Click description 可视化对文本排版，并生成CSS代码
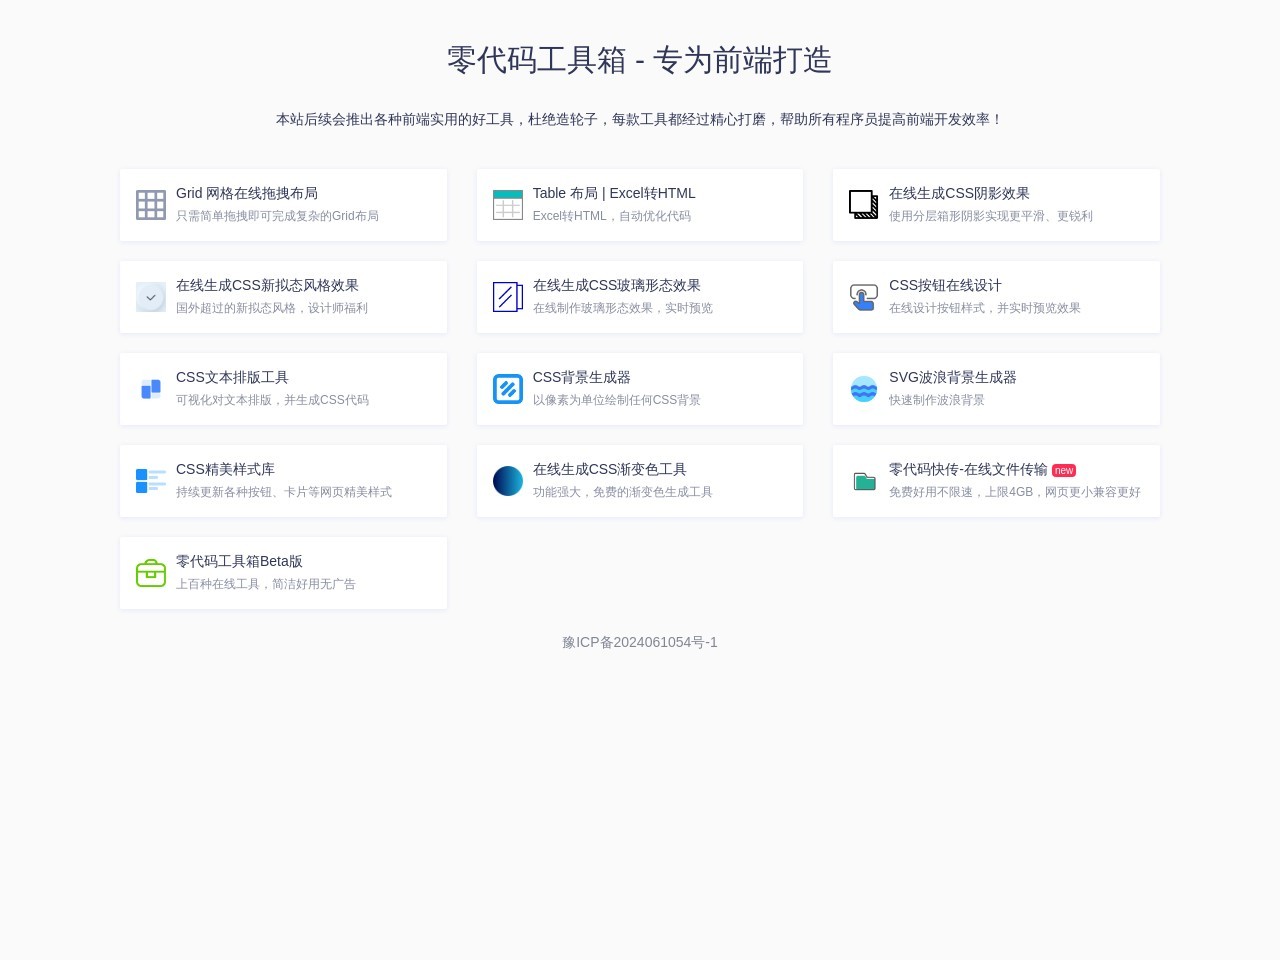 [272, 400]
